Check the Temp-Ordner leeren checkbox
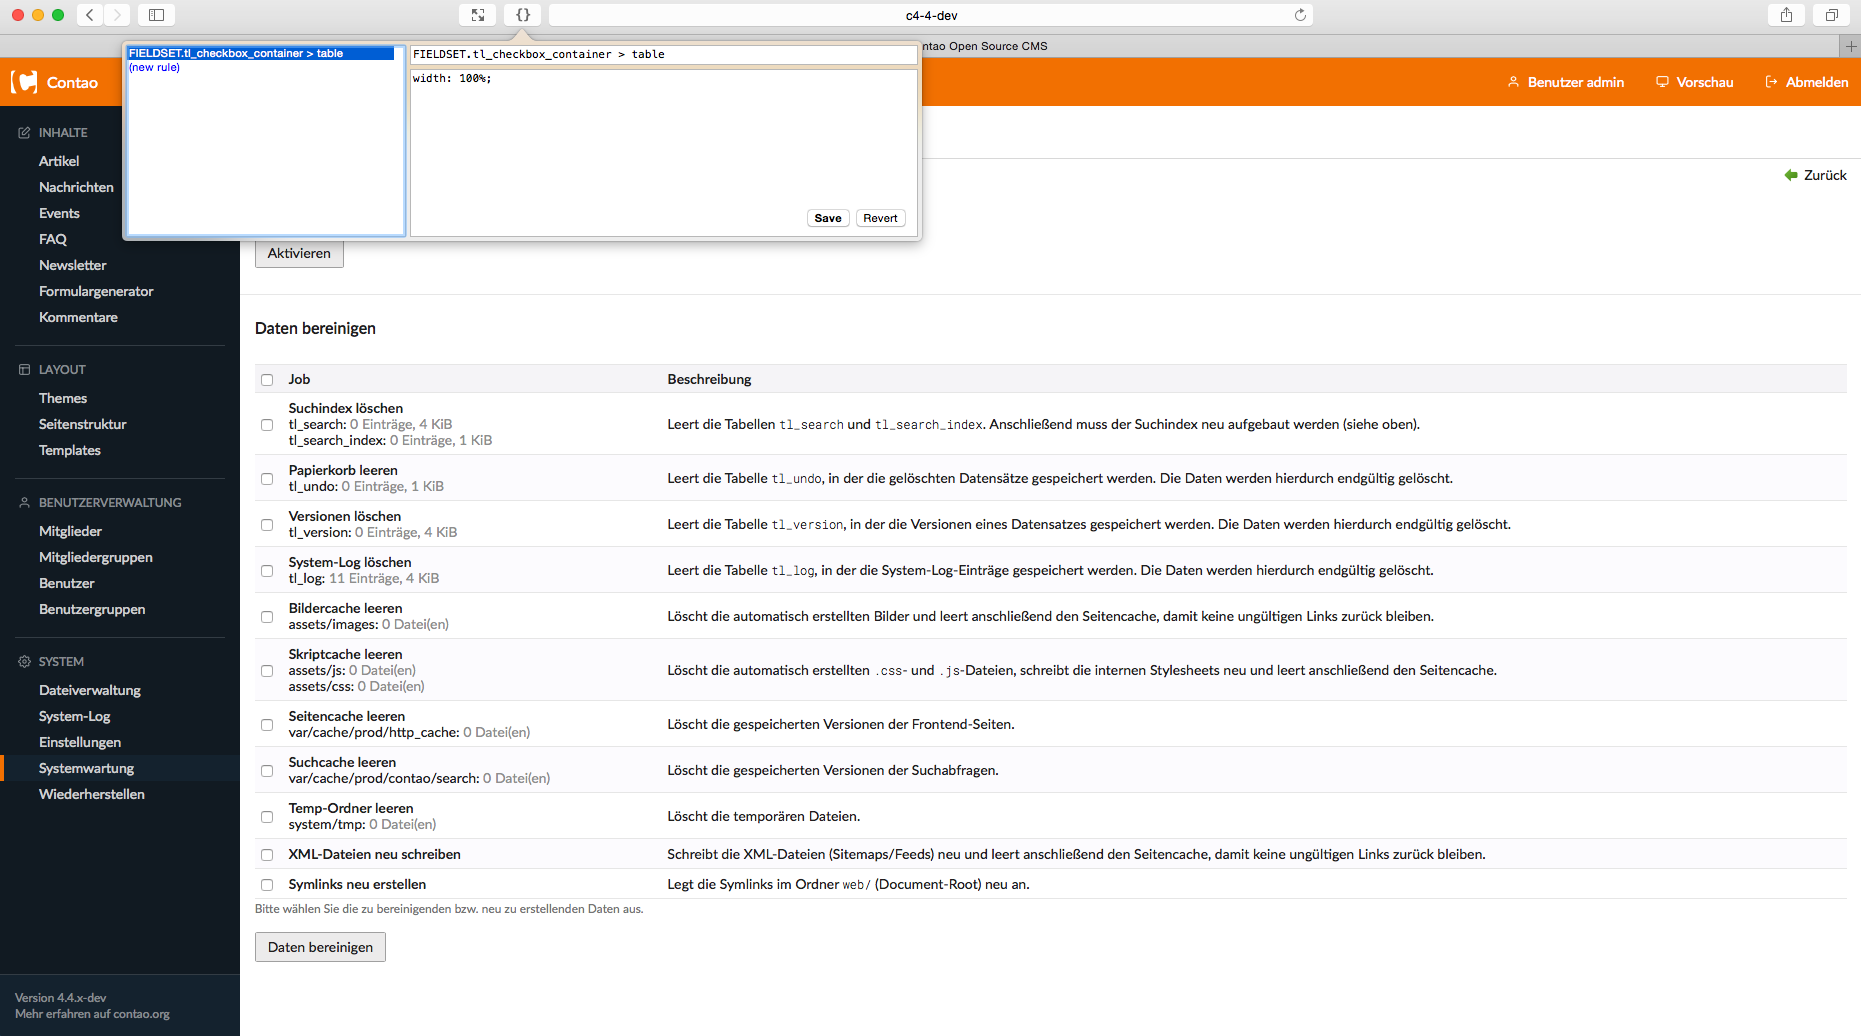This screenshot has width=1861, height=1036. (x=267, y=817)
